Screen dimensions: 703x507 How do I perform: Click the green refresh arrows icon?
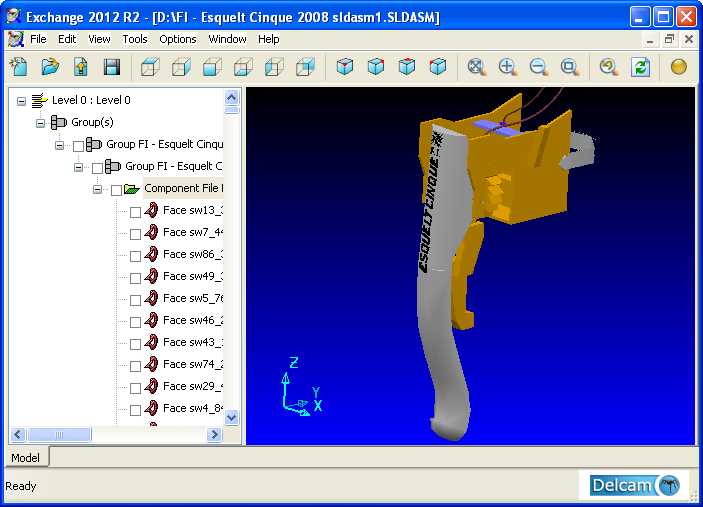tap(640, 67)
